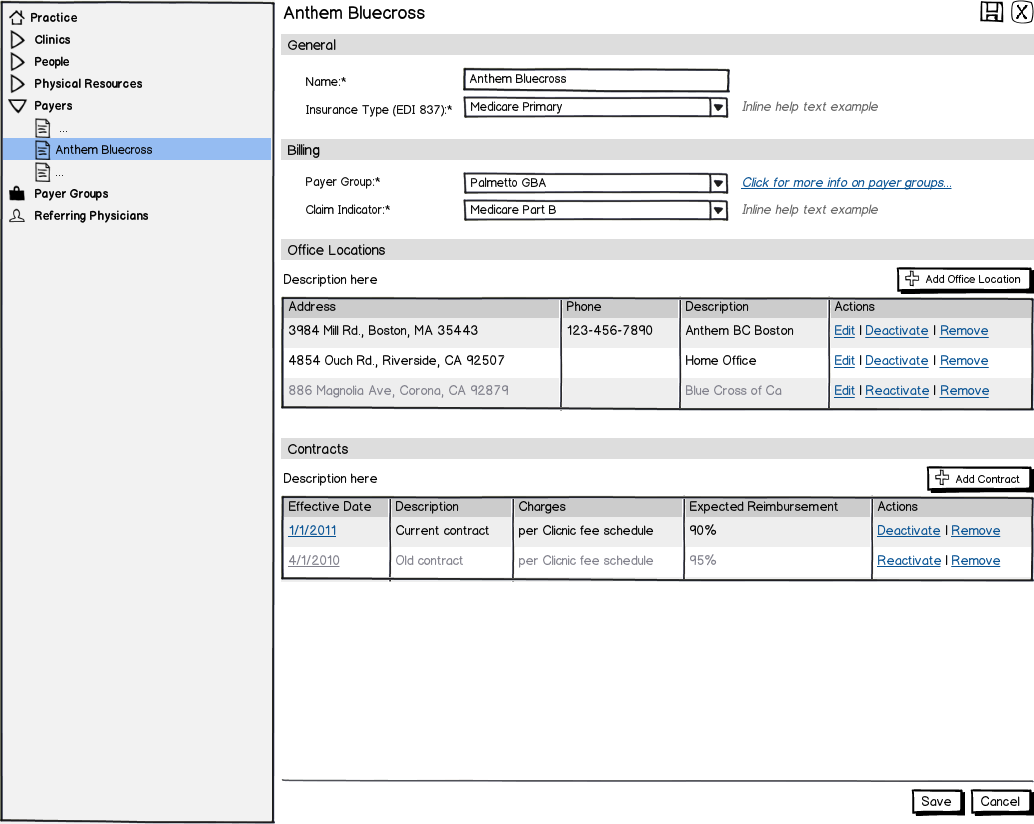Click plus icon in Add Office Location
1034x824 pixels.
pos(912,279)
